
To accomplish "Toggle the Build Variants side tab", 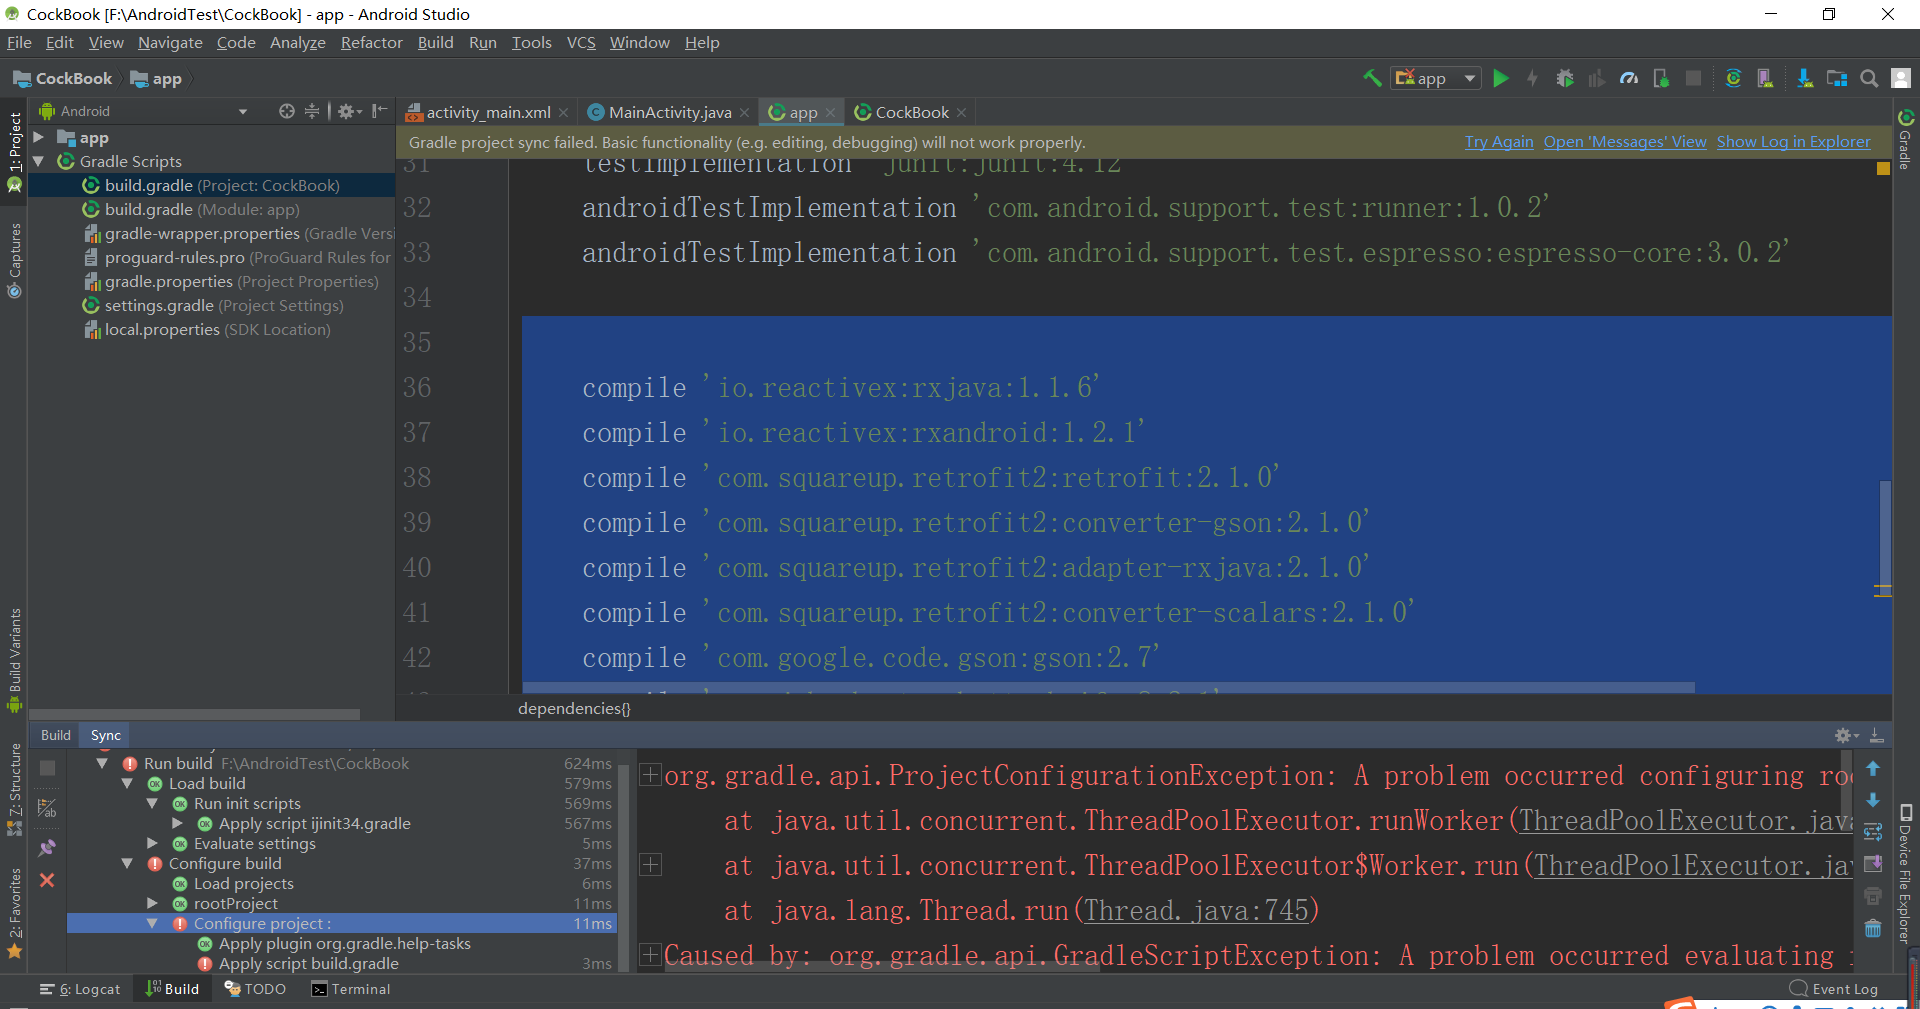I will [x=14, y=660].
